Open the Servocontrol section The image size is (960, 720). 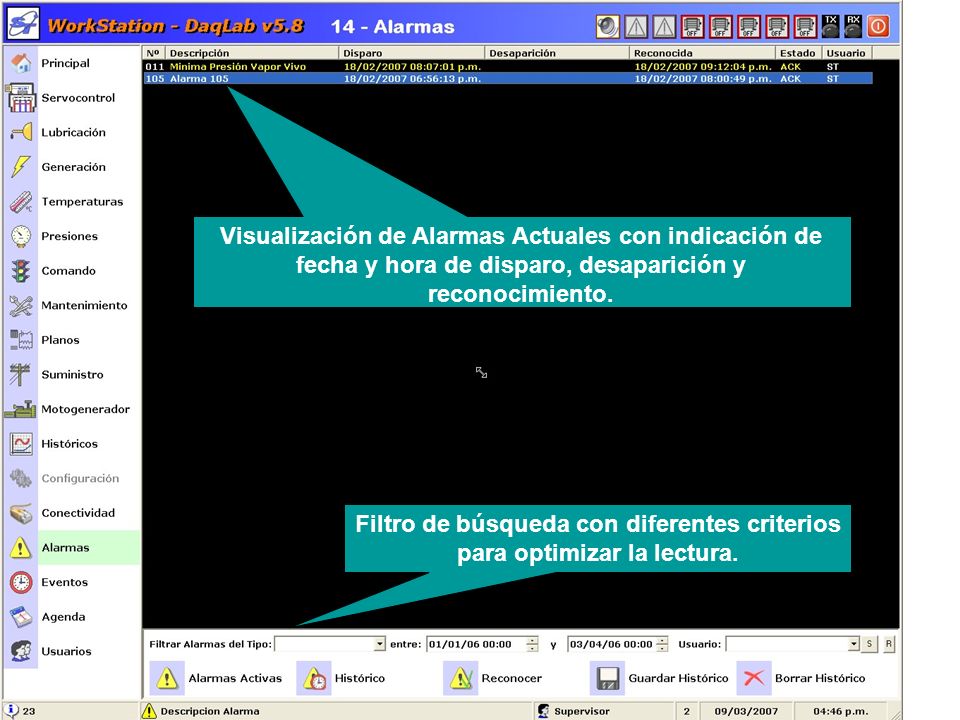click(x=72, y=98)
